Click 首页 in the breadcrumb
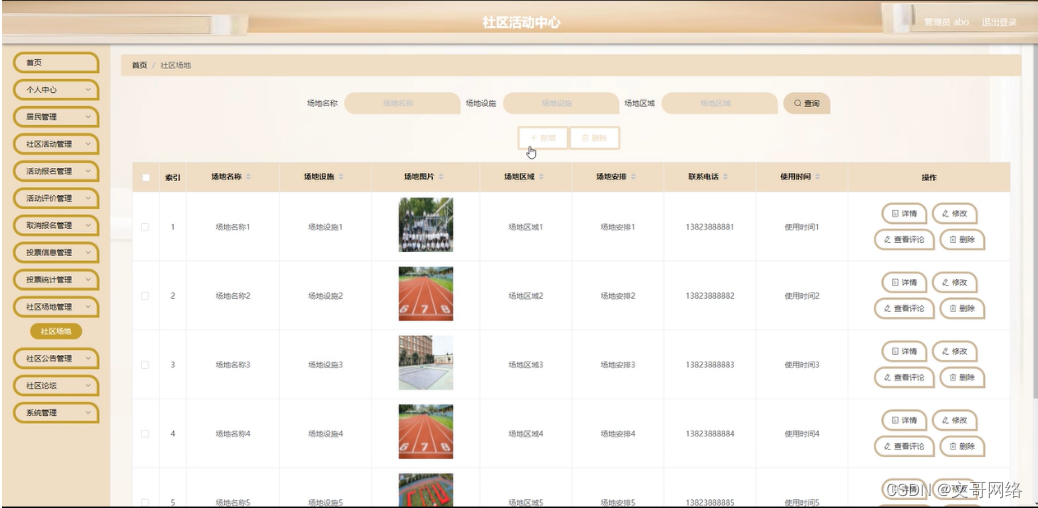The width and height of the screenshot is (1038, 508). pyautogui.click(x=139, y=66)
